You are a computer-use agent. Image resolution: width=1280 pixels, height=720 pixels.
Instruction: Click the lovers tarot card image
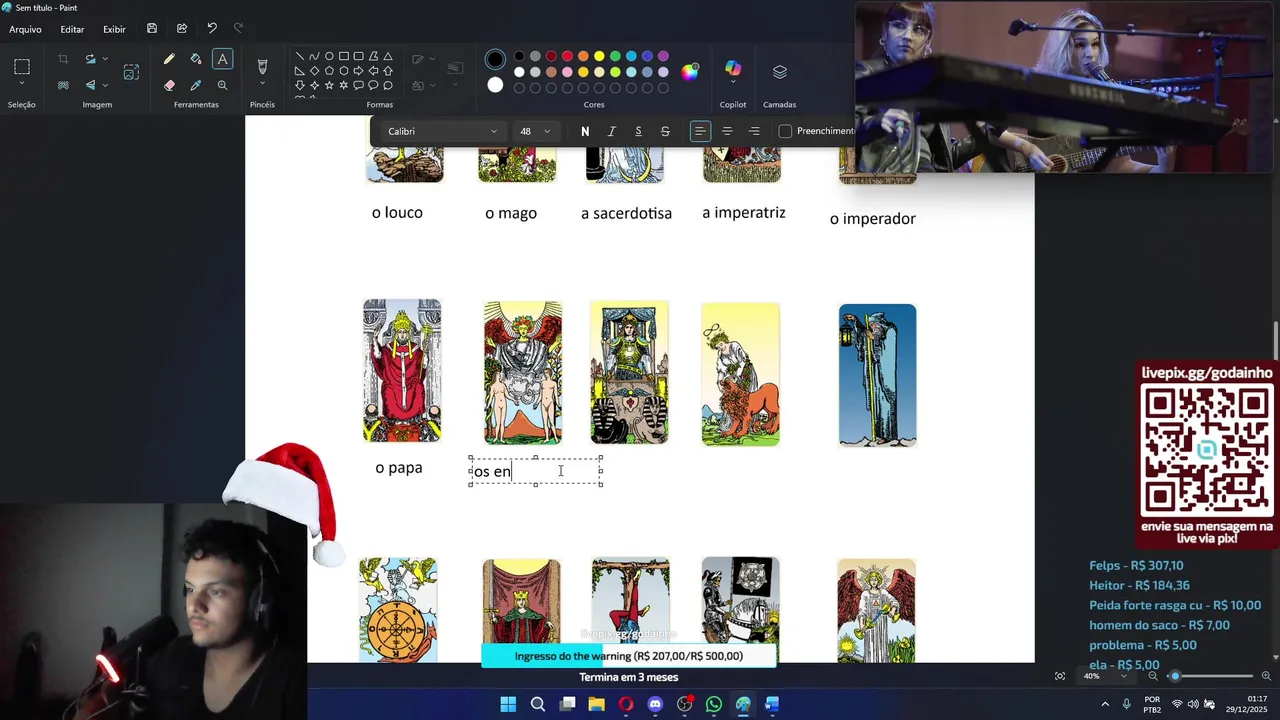click(x=523, y=373)
